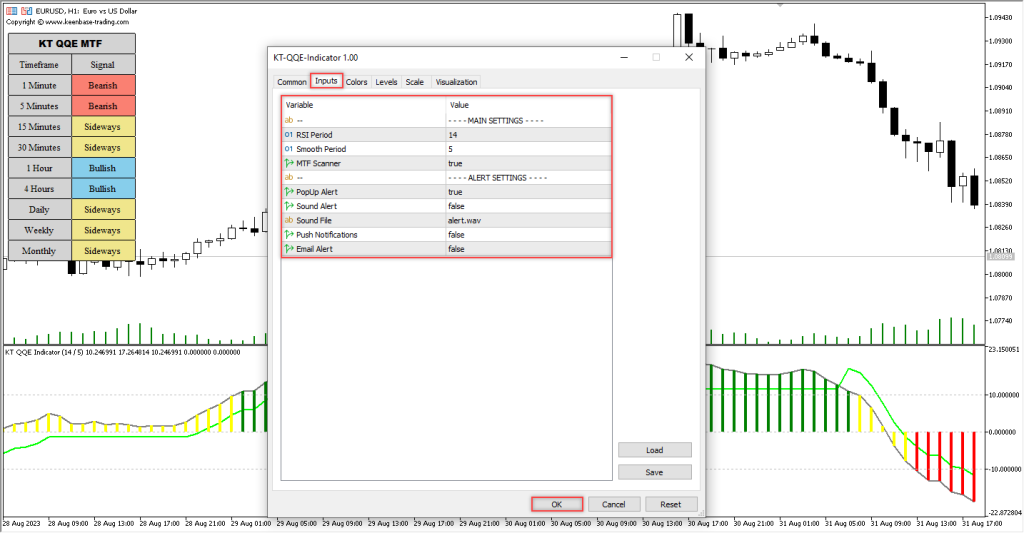Click the Email Alert row icon

(x=289, y=249)
